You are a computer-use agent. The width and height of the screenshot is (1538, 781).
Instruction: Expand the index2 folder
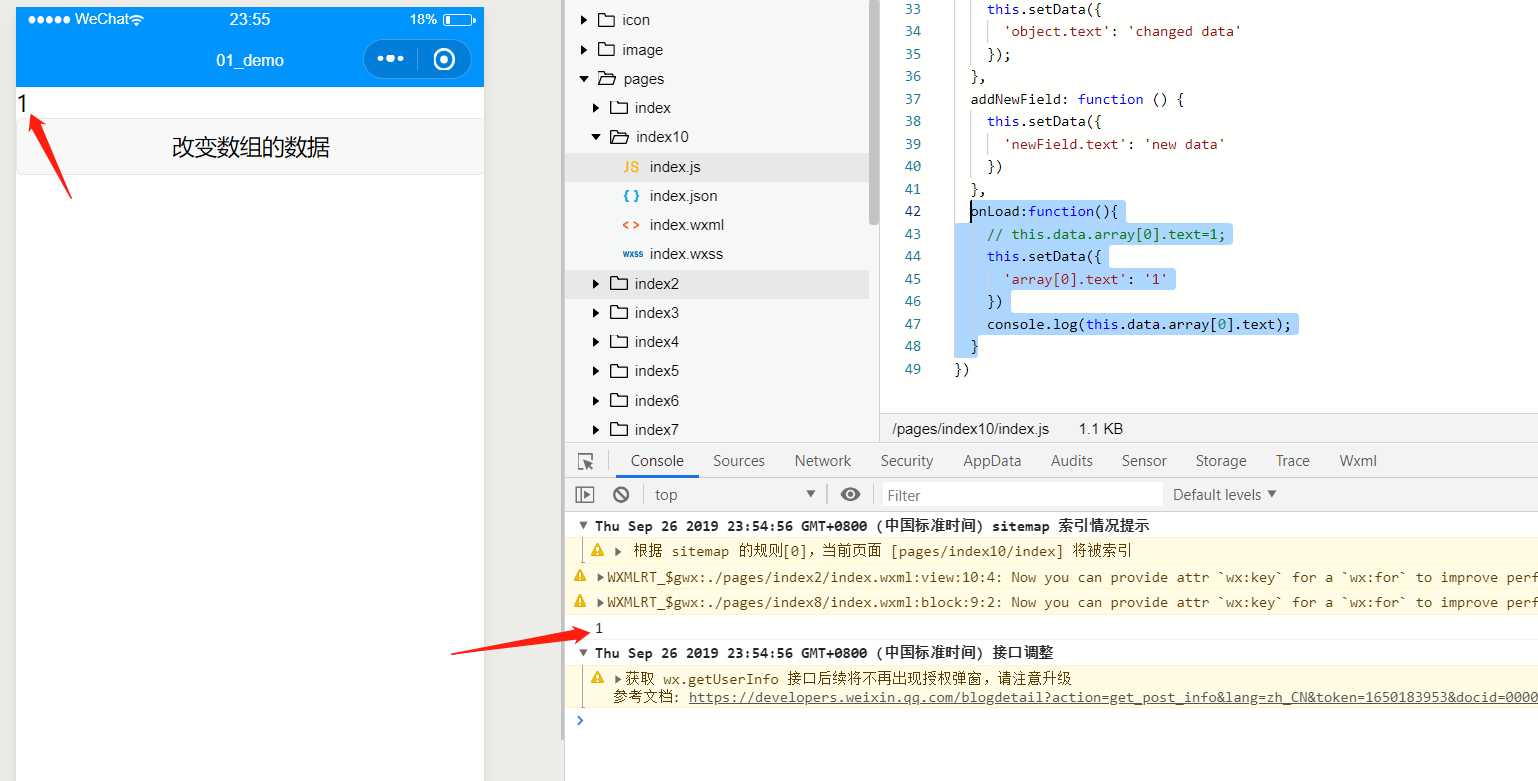coord(596,284)
